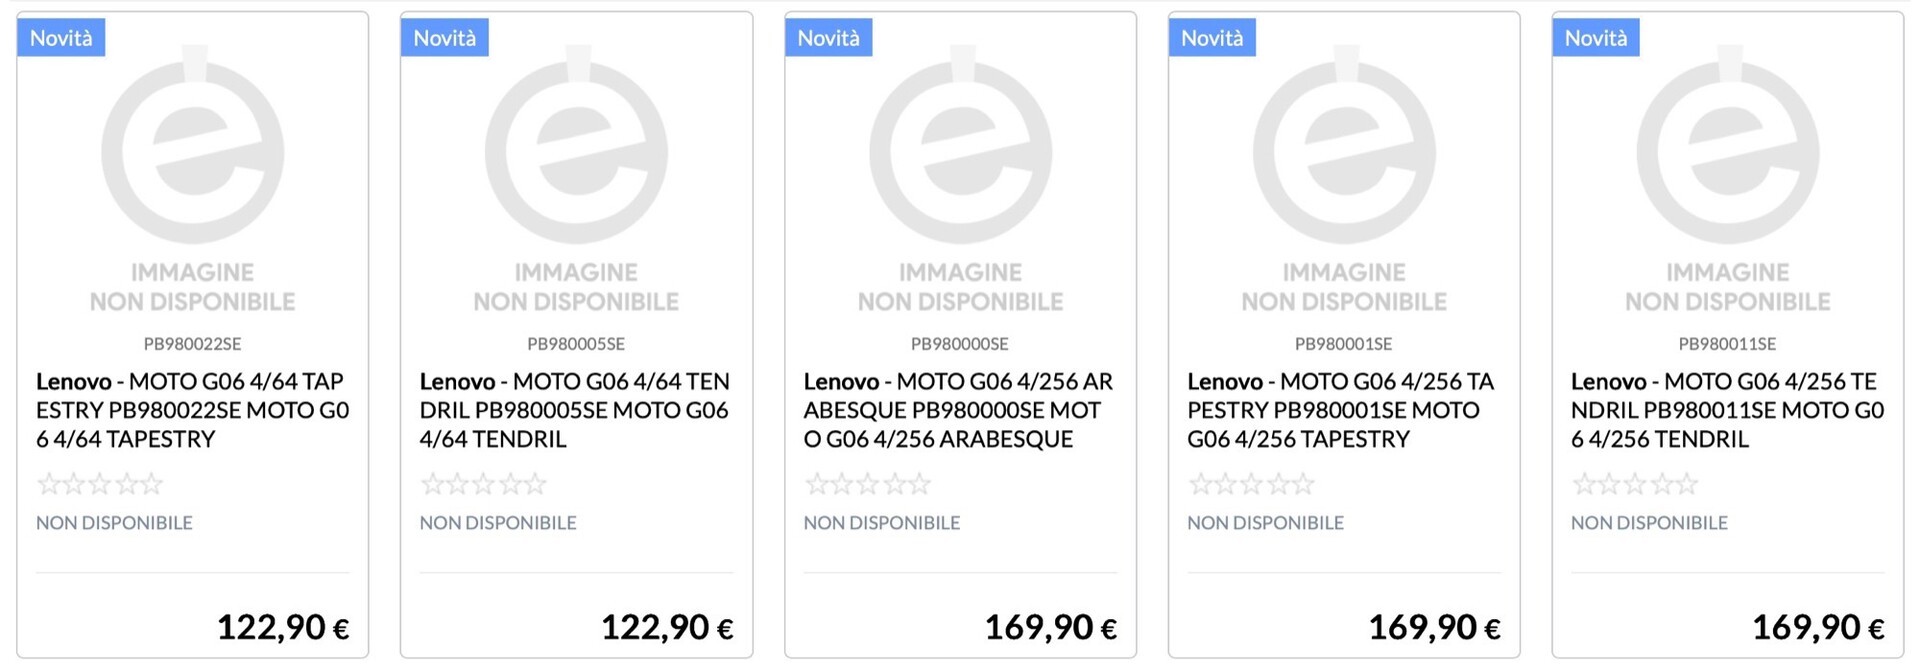Click star rating of PB980000SE product
The height and width of the screenshot is (671, 1920).
coord(868,485)
